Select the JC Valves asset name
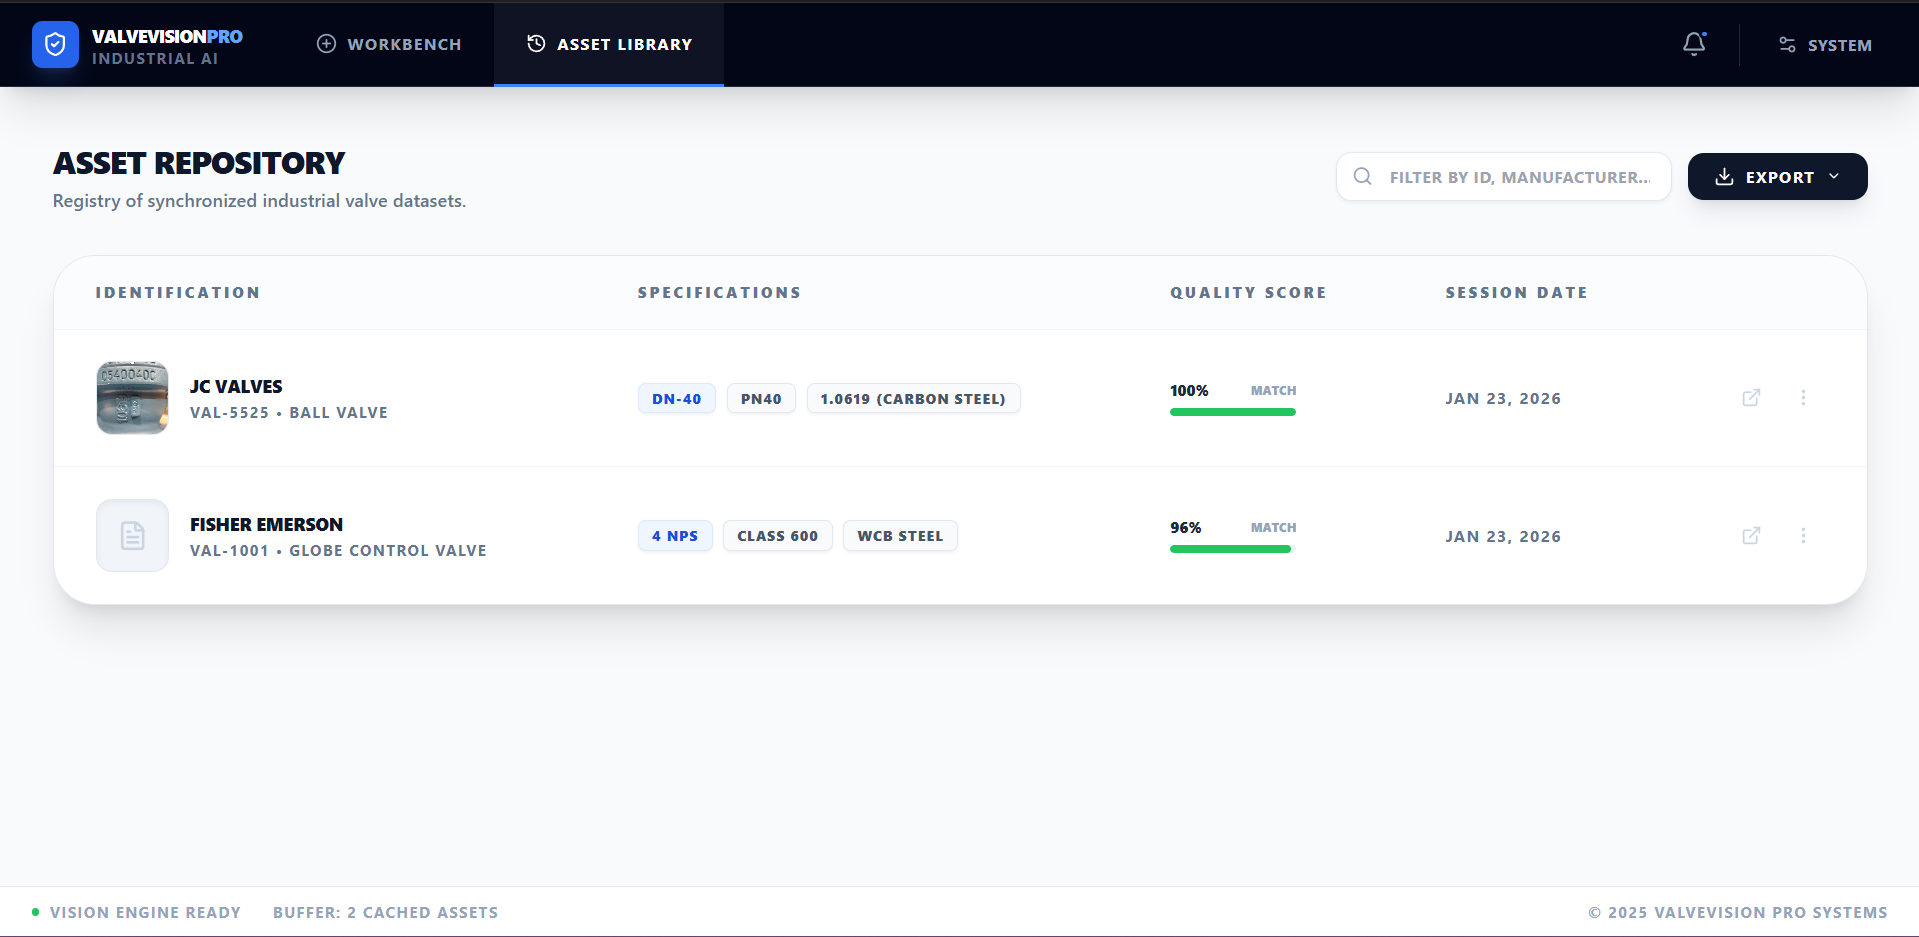 pyautogui.click(x=236, y=387)
